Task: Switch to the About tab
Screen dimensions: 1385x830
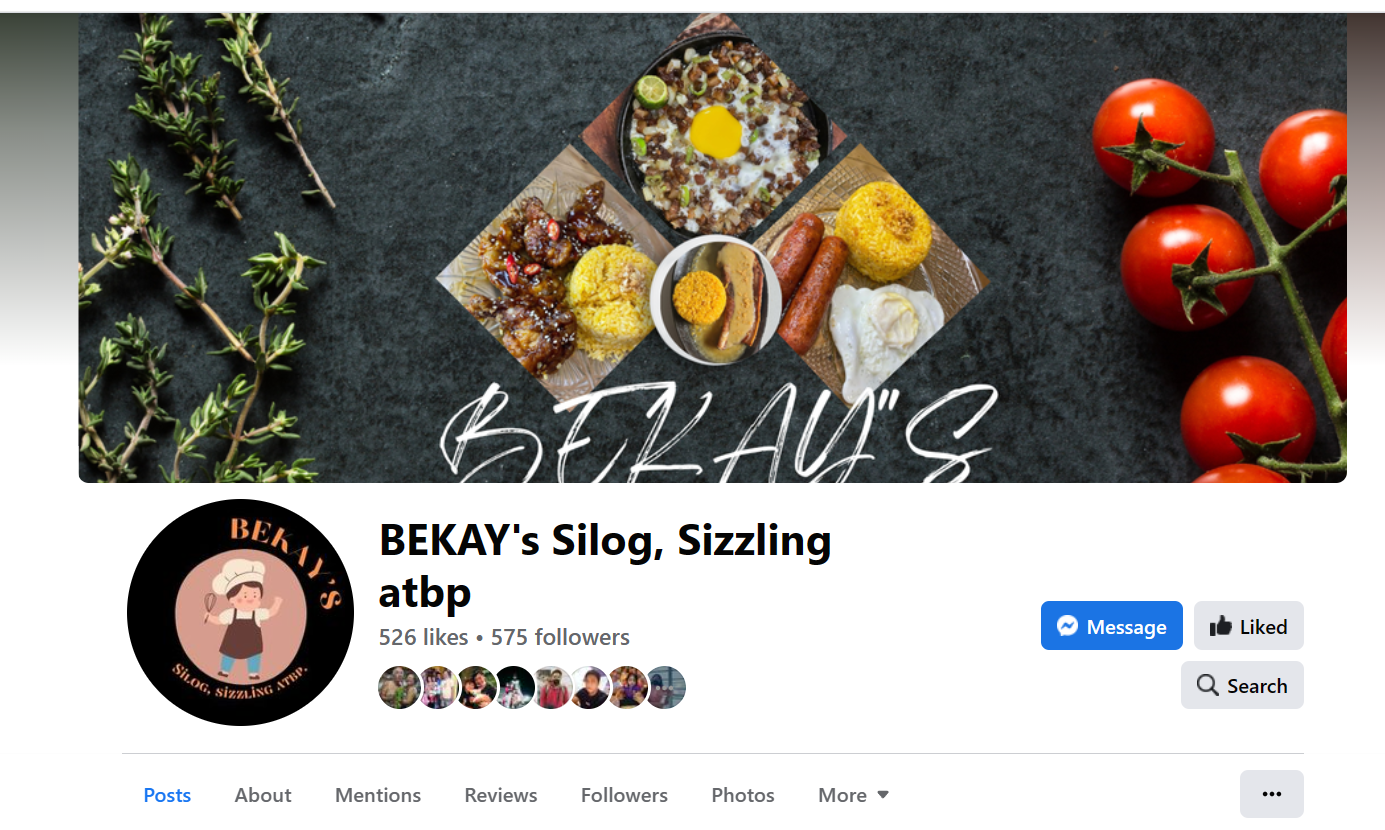Action: (x=263, y=795)
